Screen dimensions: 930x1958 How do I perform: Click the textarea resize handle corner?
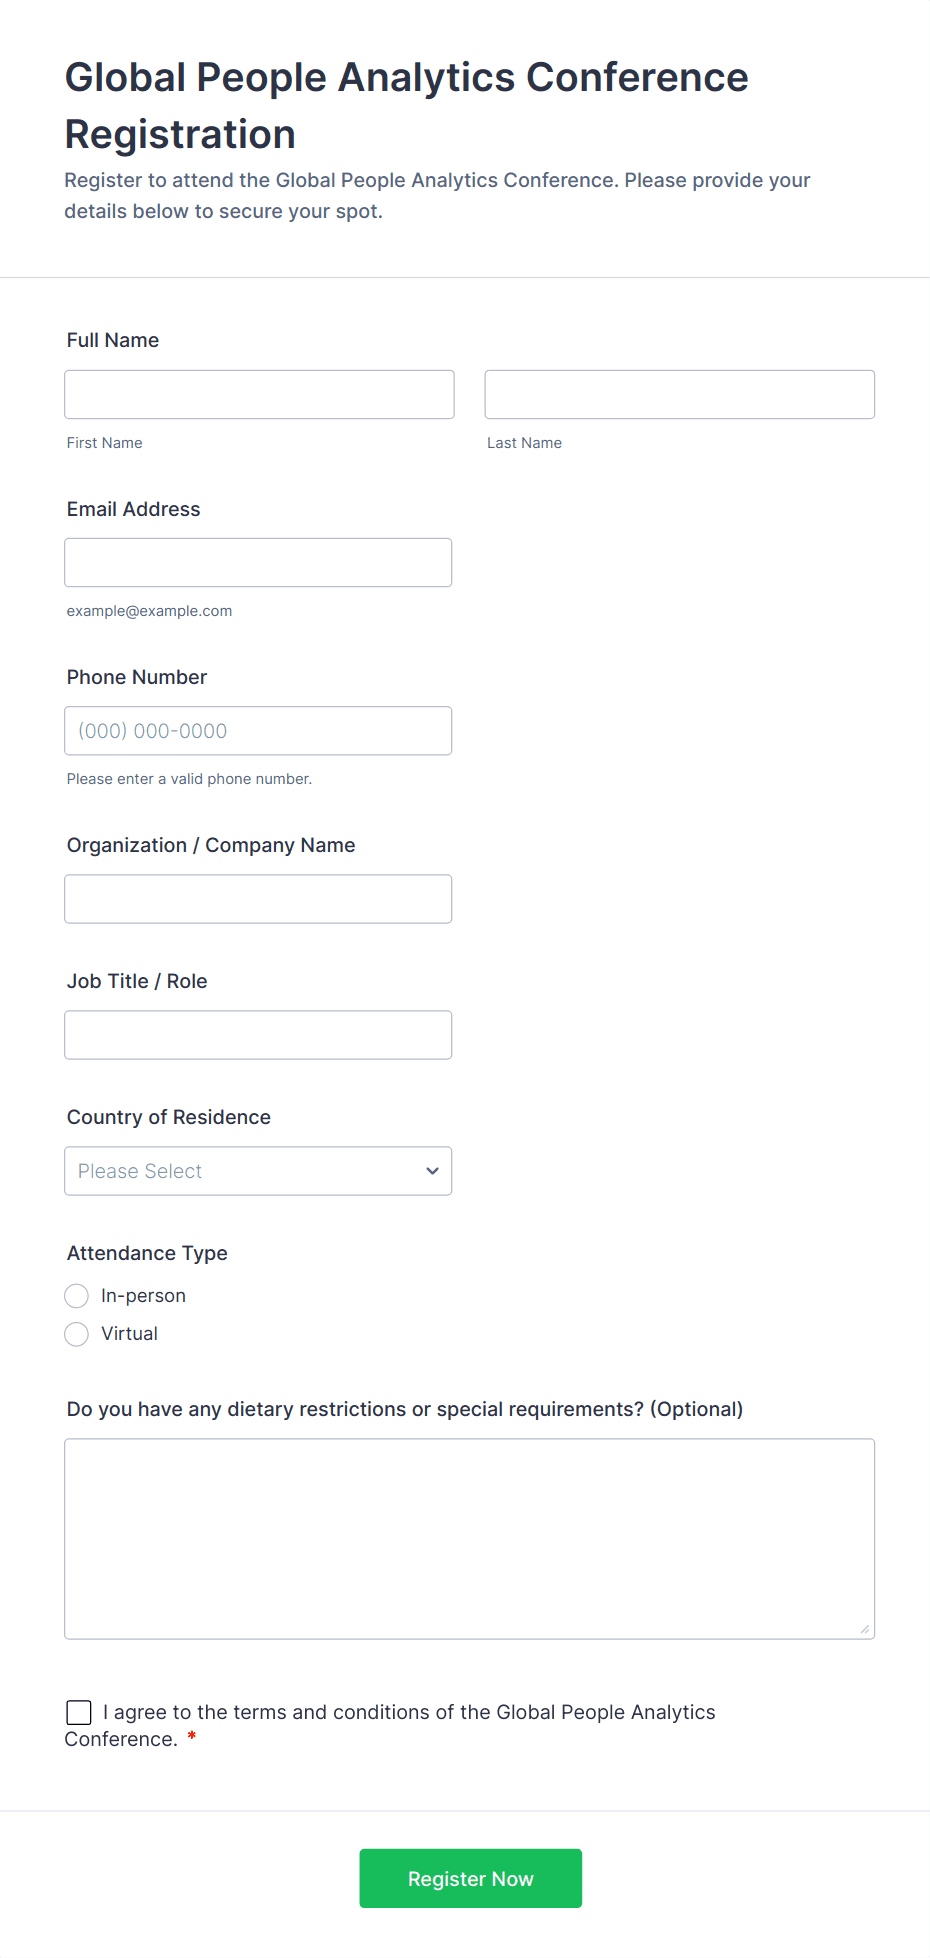point(865,1629)
